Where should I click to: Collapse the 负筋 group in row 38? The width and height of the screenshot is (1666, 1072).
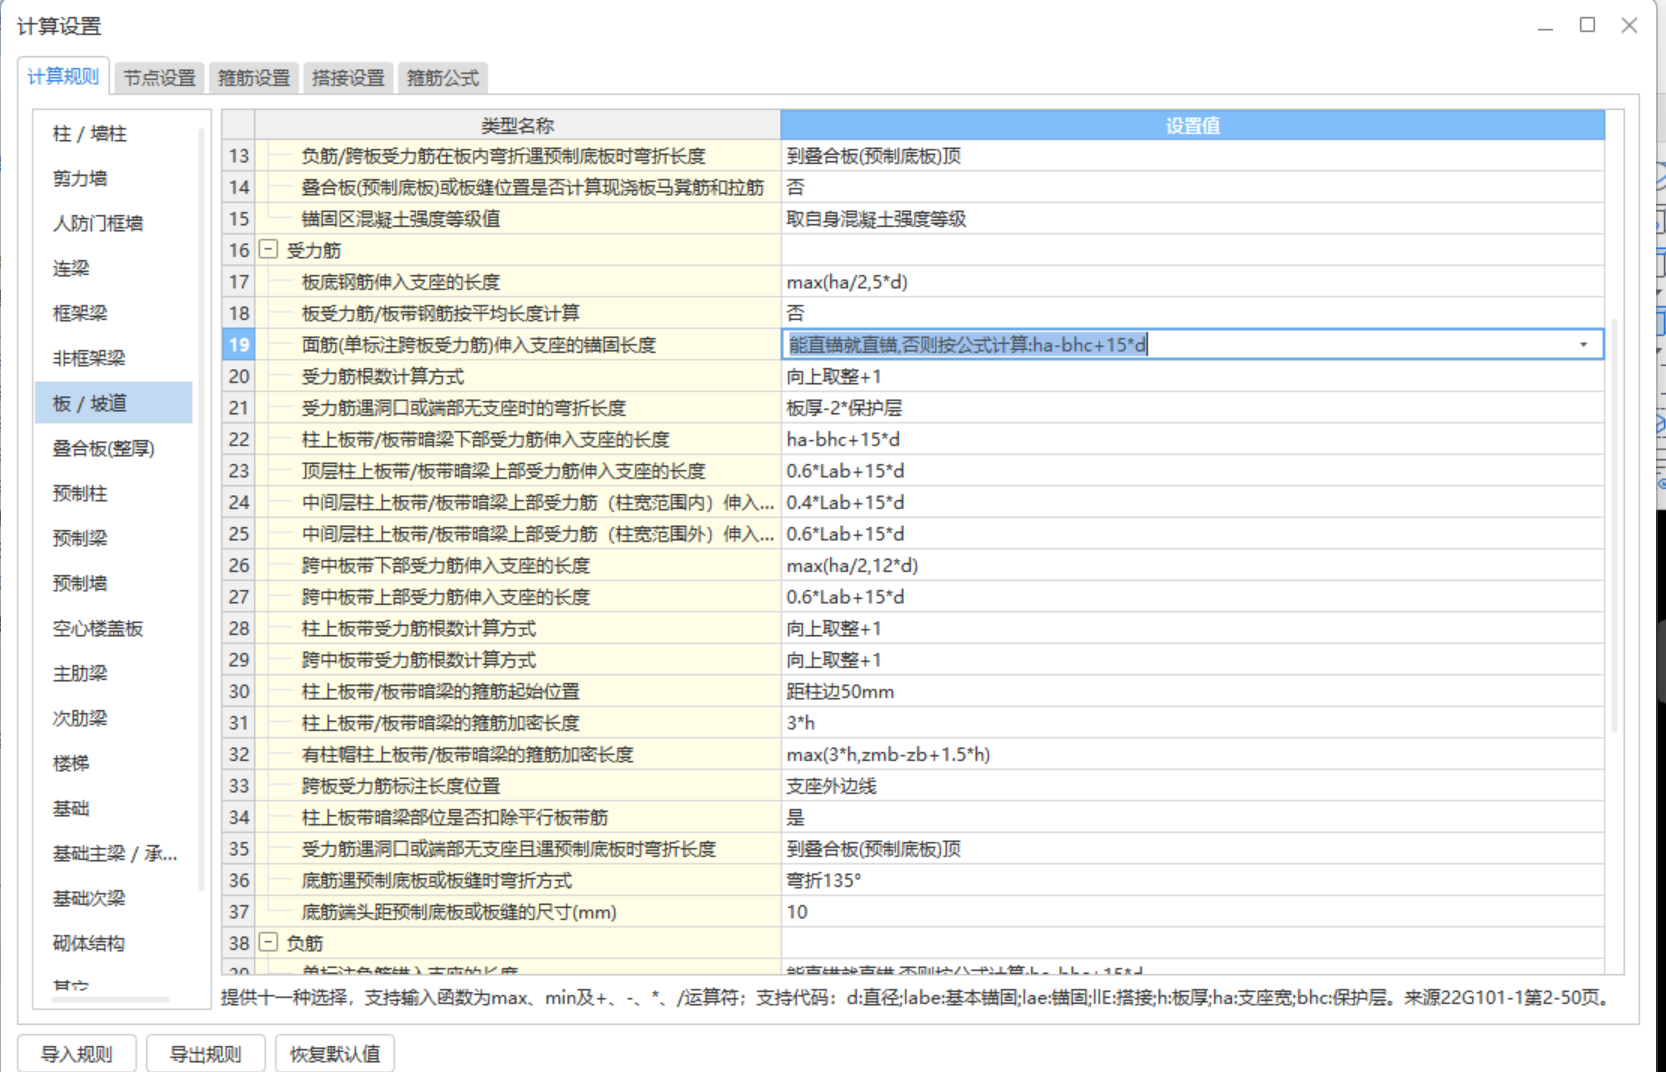point(268,942)
